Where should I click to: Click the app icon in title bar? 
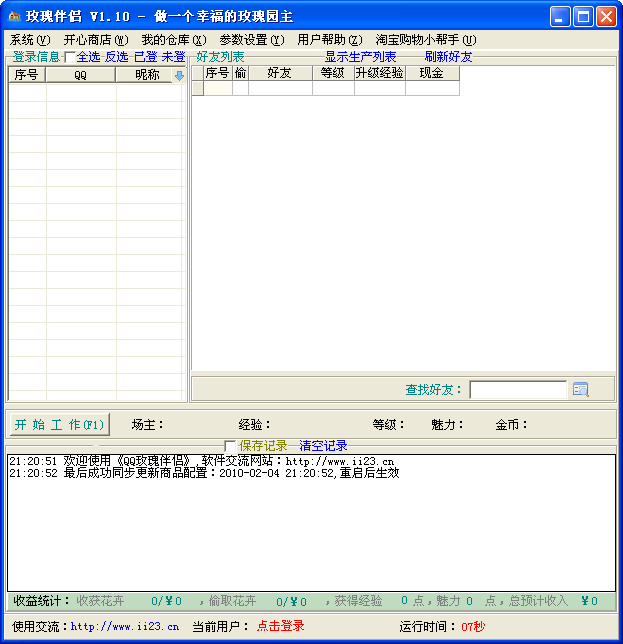coord(15,16)
